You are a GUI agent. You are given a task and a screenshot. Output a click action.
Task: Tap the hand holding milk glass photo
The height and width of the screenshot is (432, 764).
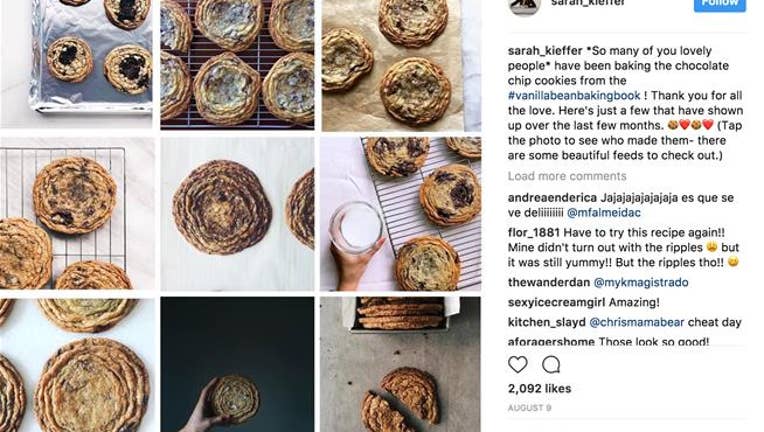tap(401, 214)
